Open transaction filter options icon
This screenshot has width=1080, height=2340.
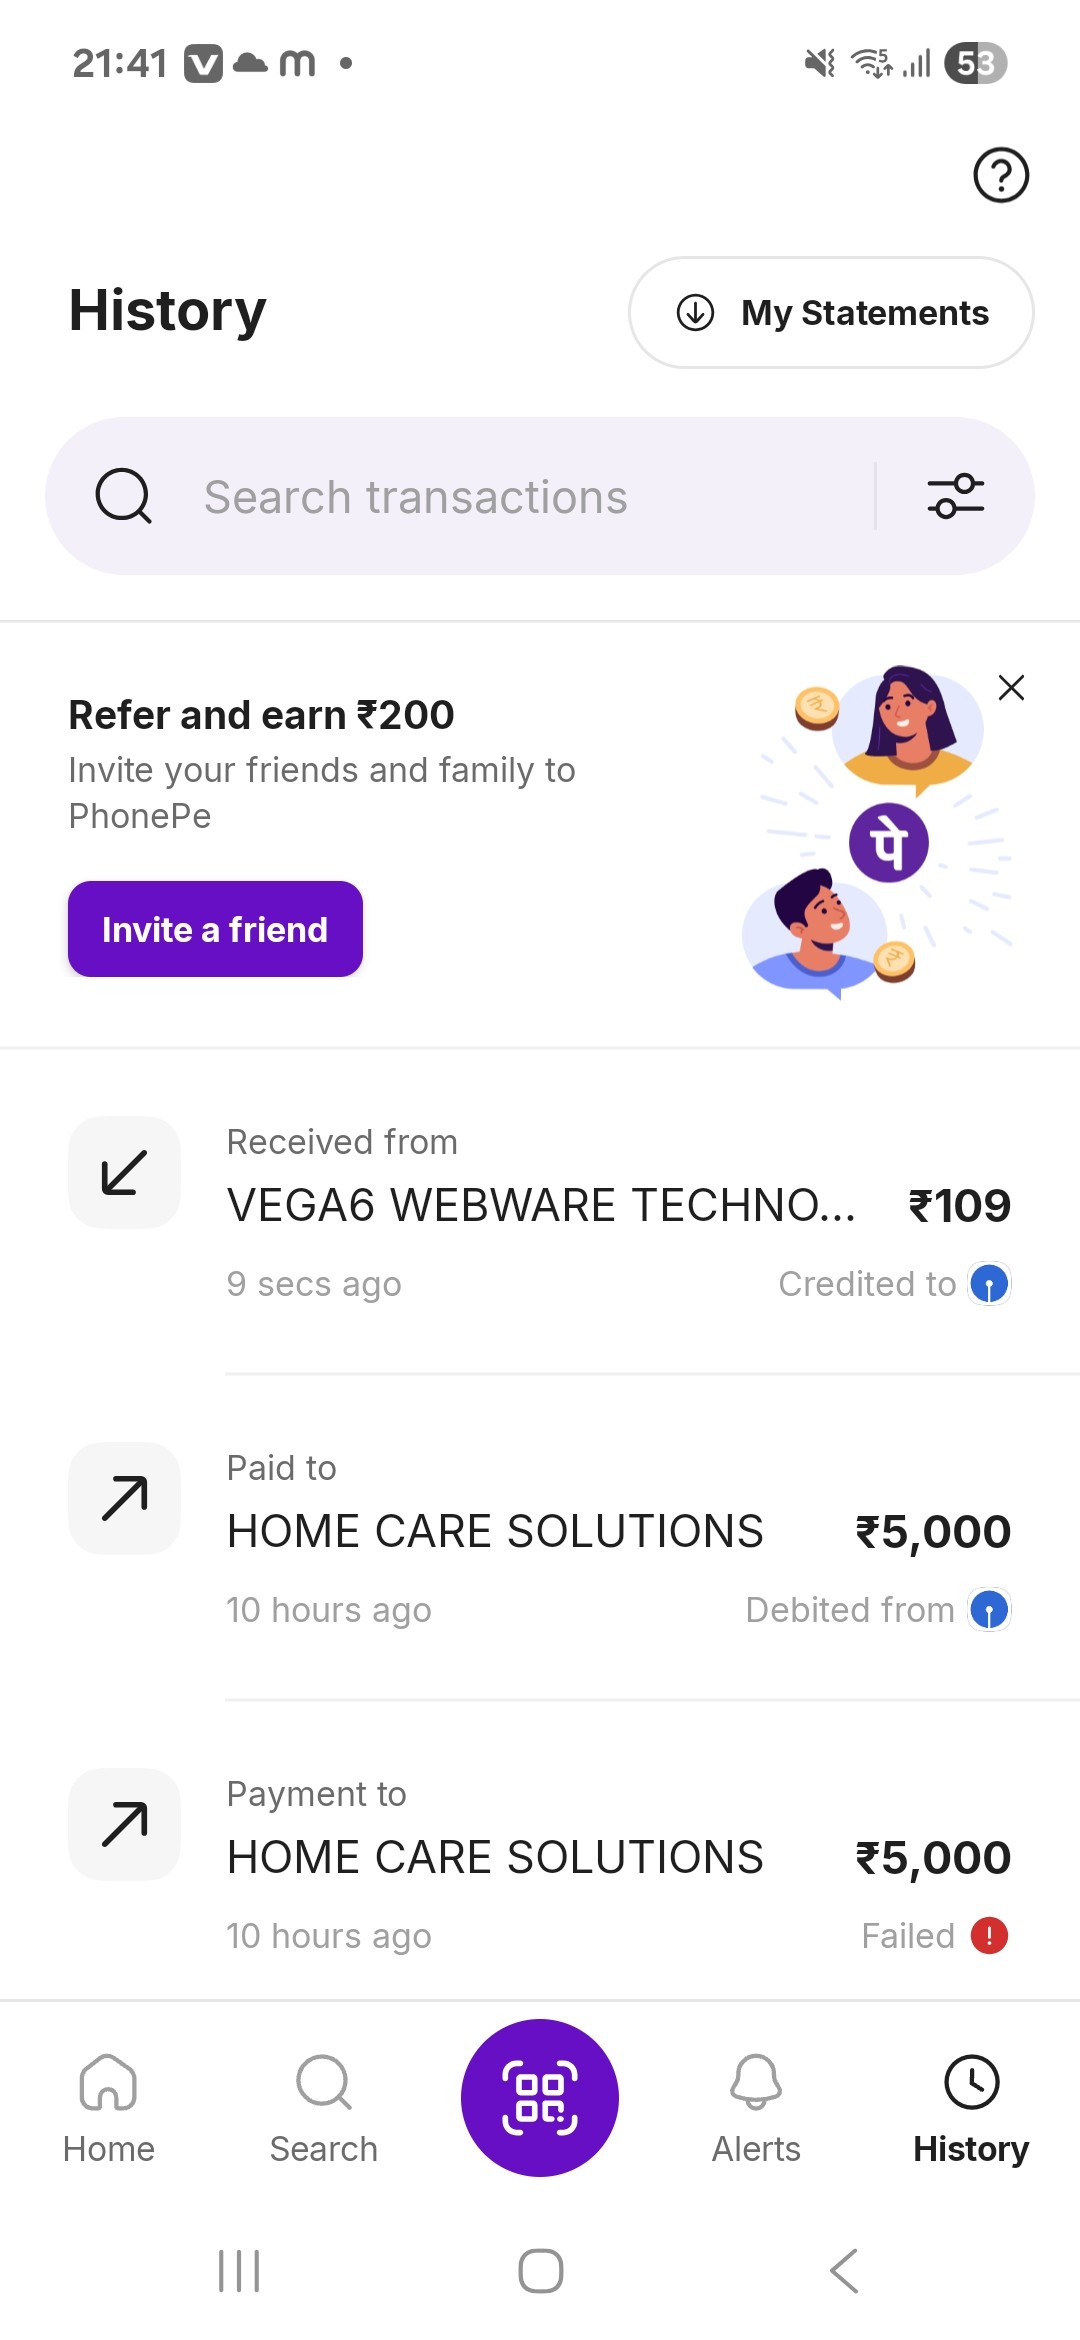[x=955, y=496]
